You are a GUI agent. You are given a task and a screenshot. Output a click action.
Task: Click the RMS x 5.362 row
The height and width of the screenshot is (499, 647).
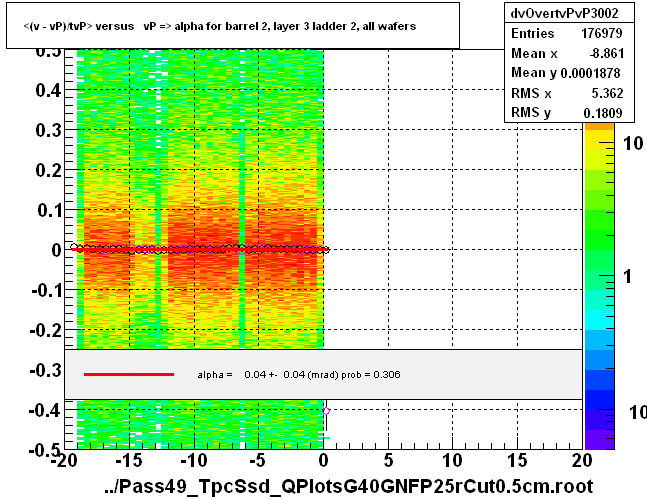click(567, 93)
